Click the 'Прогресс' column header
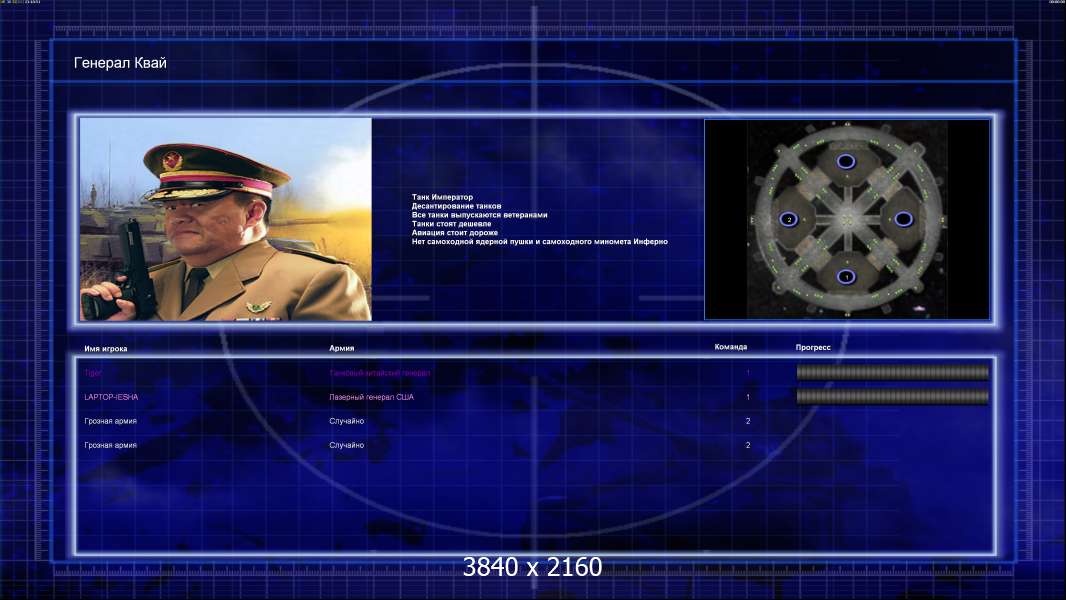1066x600 pixels. click(x=813, y=347)
